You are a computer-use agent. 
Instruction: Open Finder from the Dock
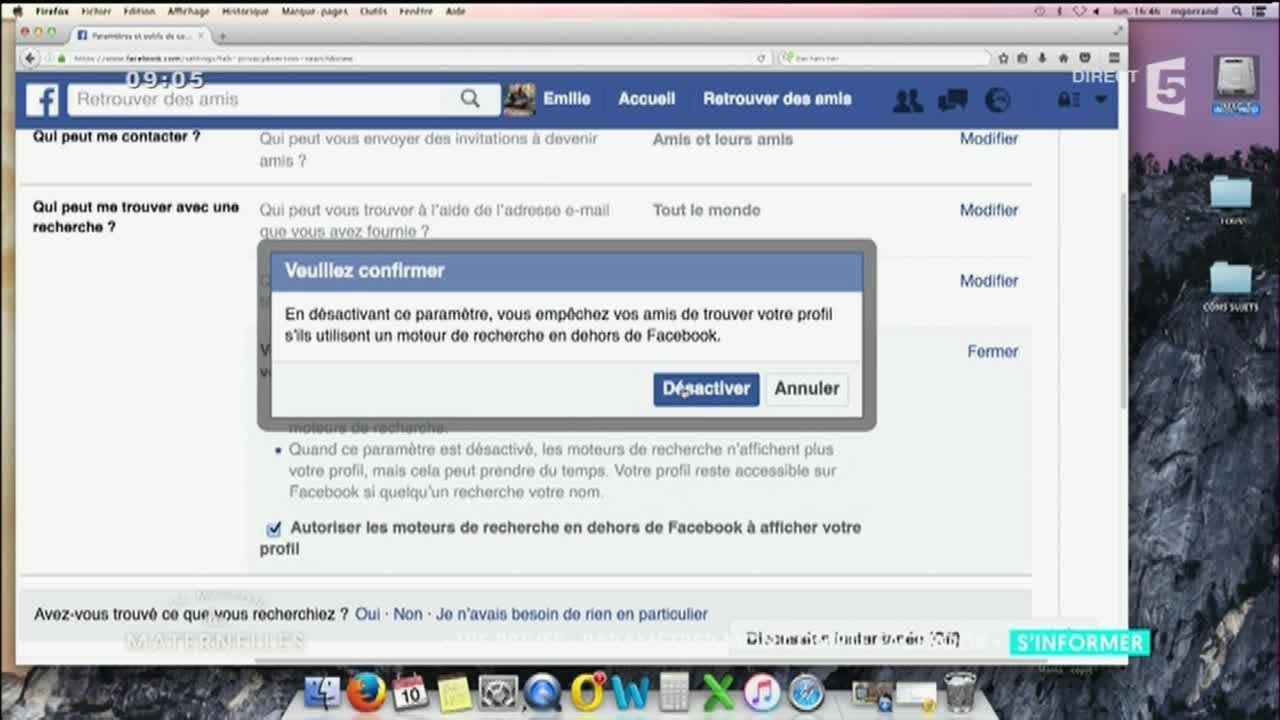pyautogui.click(x=322, y=693)
